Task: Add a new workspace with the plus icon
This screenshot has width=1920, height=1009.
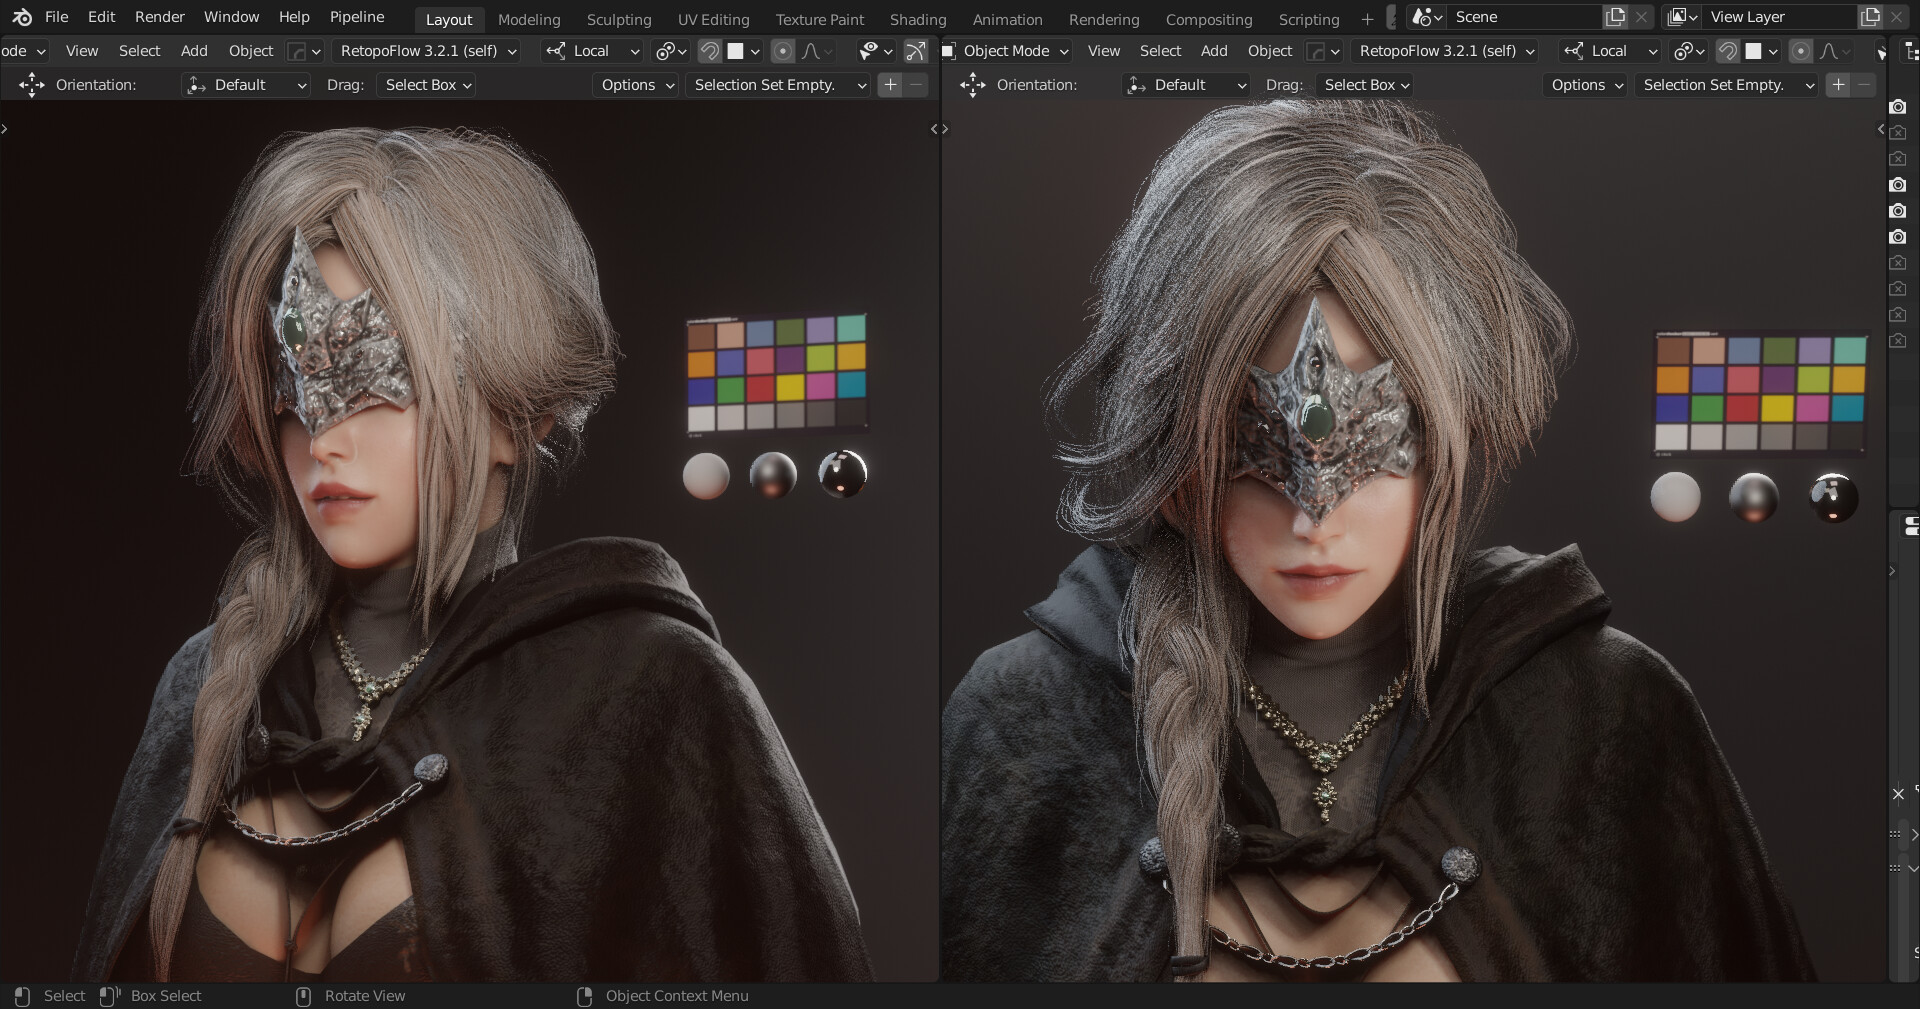Action: click(1367, 19)
